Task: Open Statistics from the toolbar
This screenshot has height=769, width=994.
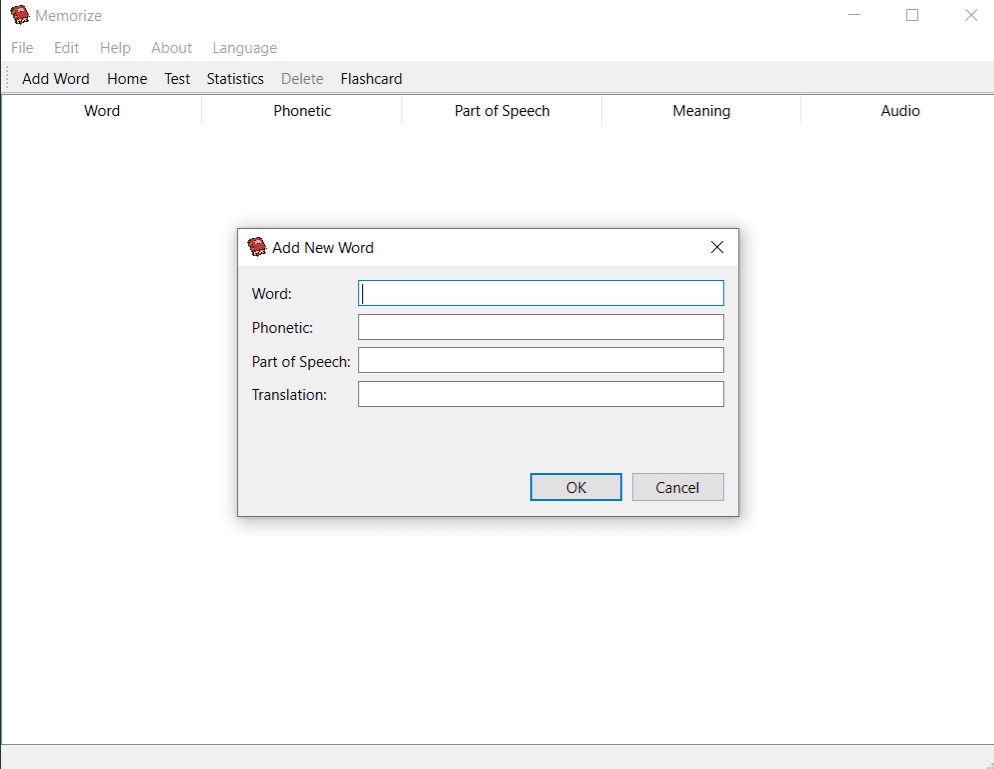Action: tap(235, 79)
